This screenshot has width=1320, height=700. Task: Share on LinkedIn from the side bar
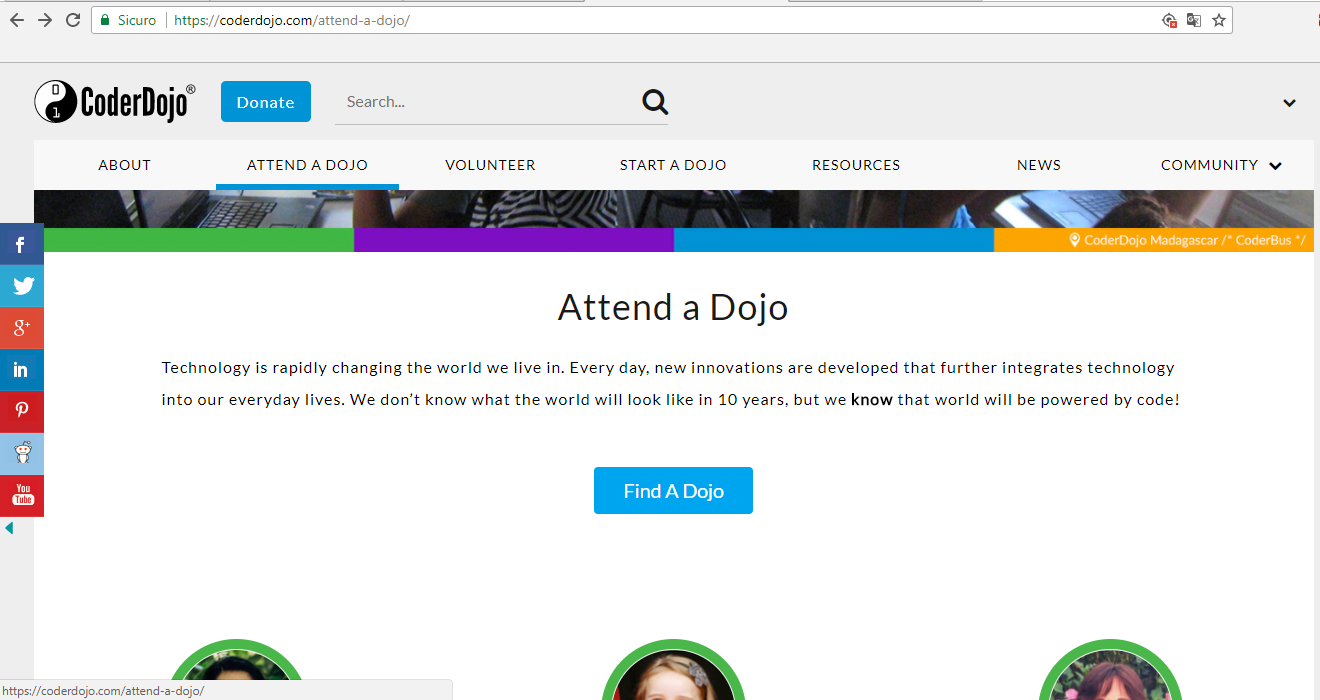click(21, 370)
